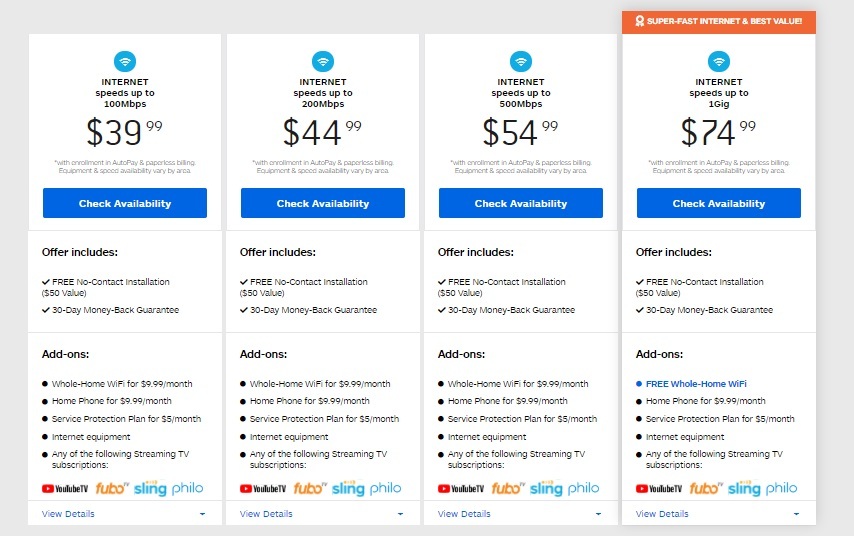Check Availability for the 1Gig $74.99 plan
Image resolution: width=854 pixels, height=536 pixels.
pos(719,203)
